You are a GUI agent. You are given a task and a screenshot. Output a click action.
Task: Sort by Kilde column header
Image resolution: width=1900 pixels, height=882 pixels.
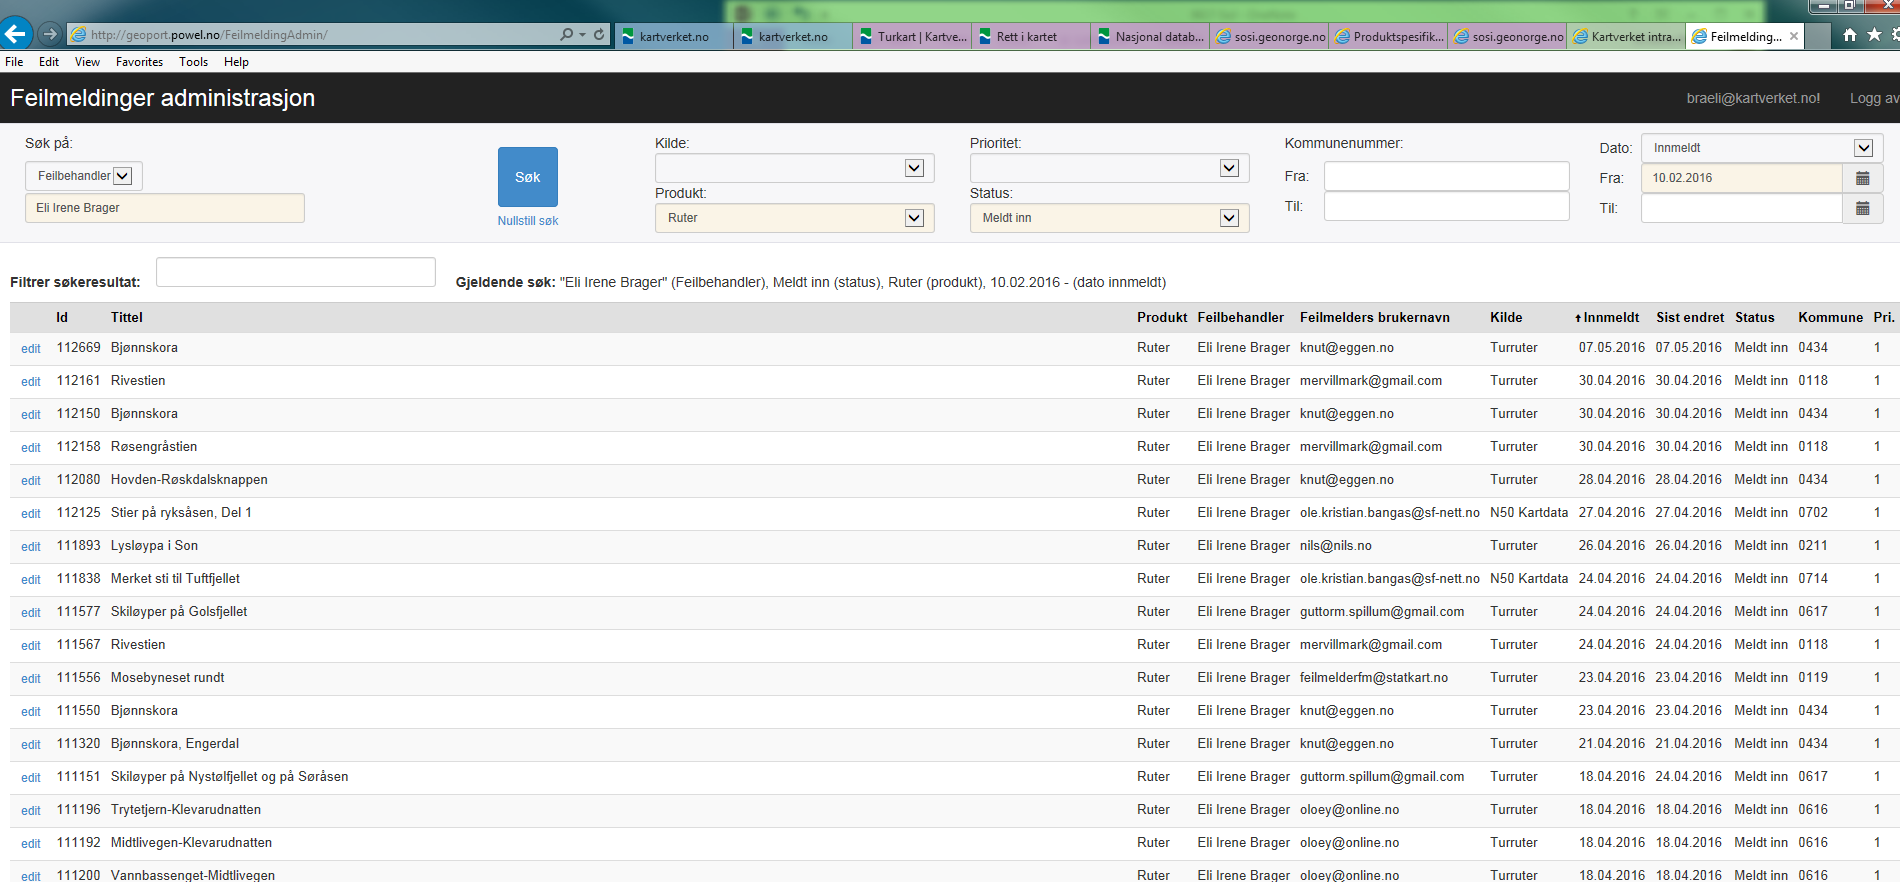tap(1506, 318)
